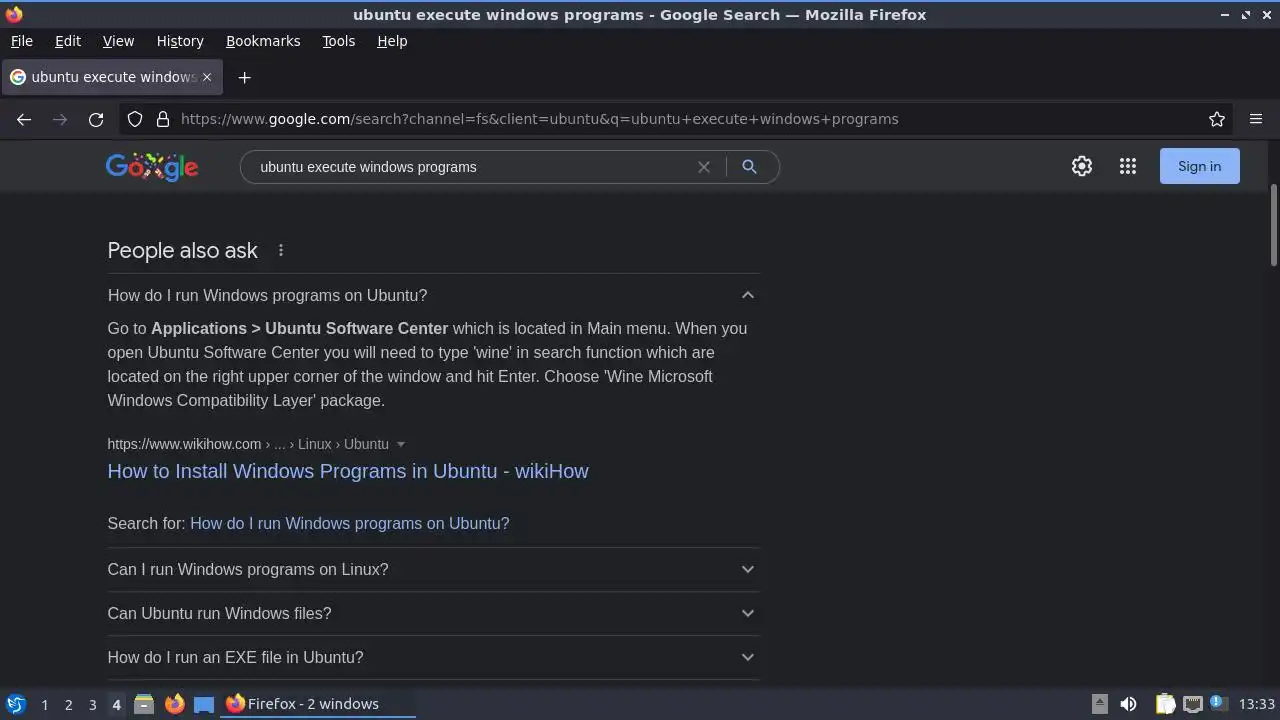This screenshot has height=720, width=1280.
Task: Open Firefox hamburger application menu
Action: [x=1256, y=119]
